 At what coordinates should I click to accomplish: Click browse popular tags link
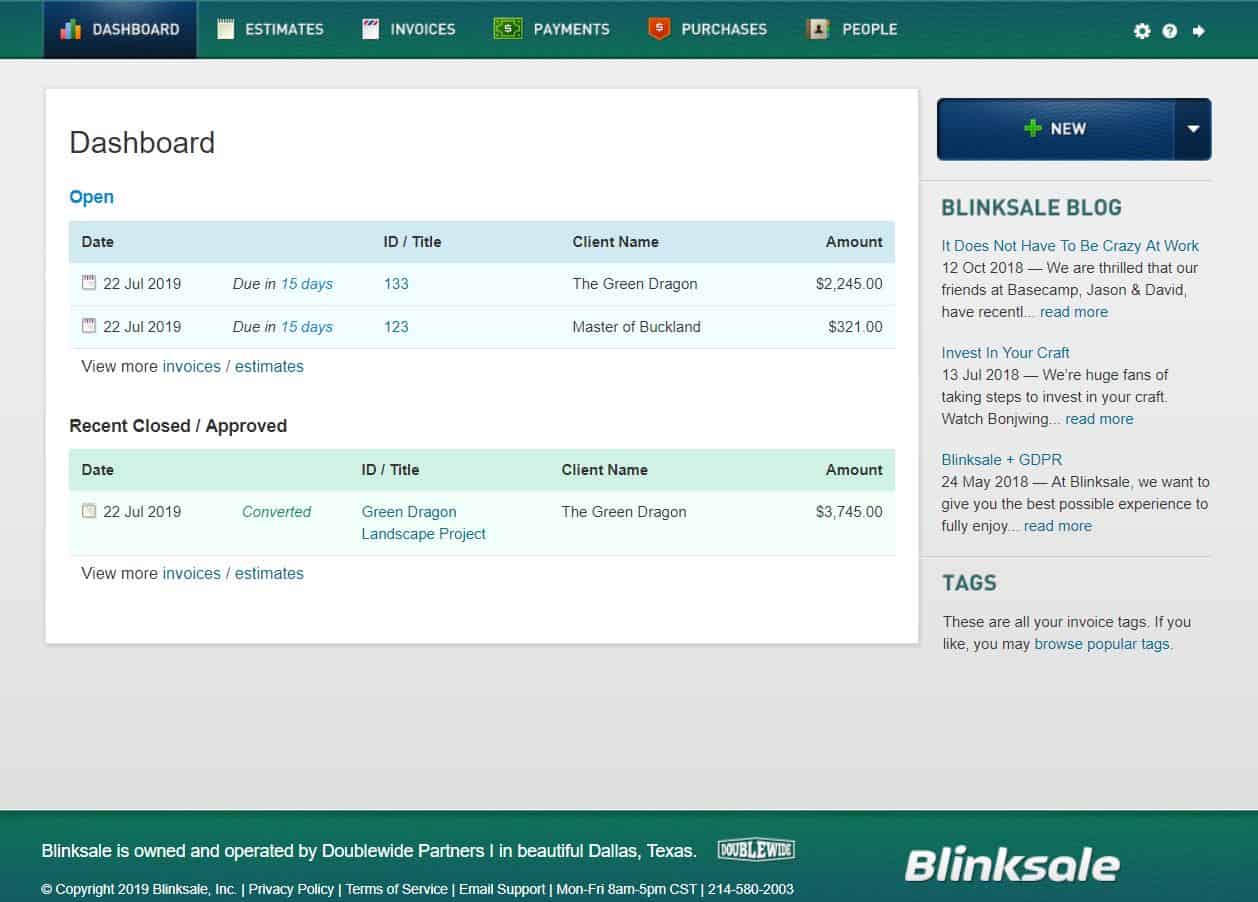pos(1101,644)
